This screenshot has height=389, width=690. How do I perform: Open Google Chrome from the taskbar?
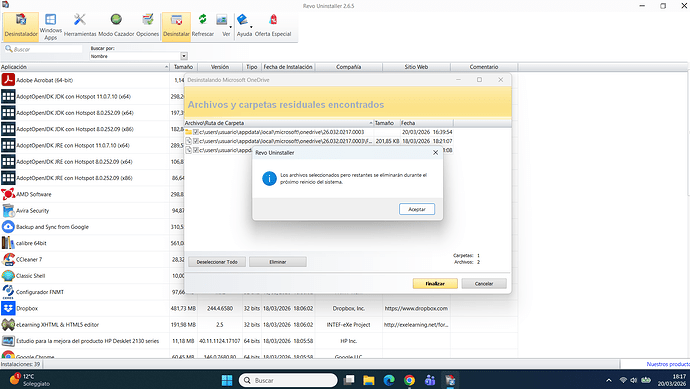click(409, 380)
